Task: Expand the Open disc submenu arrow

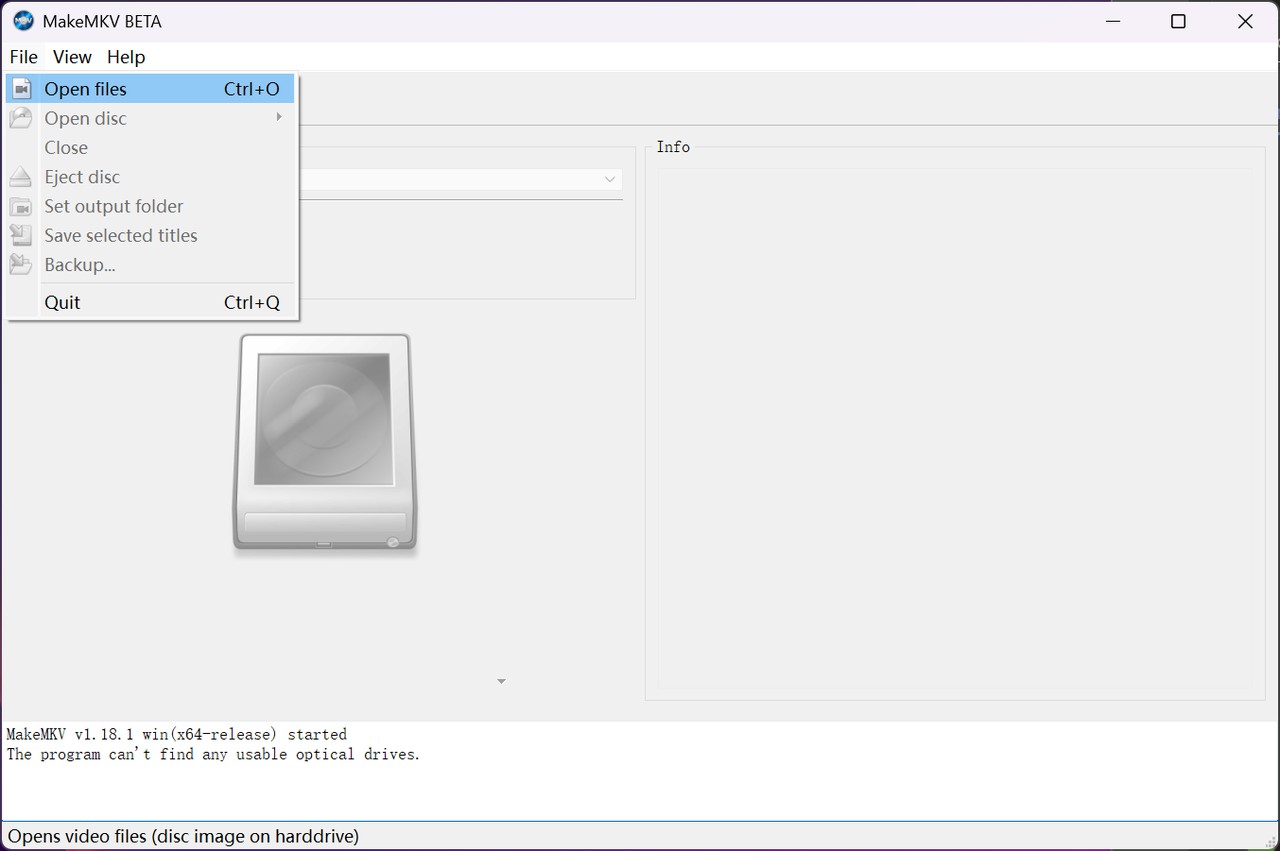Action: point(279,118)
